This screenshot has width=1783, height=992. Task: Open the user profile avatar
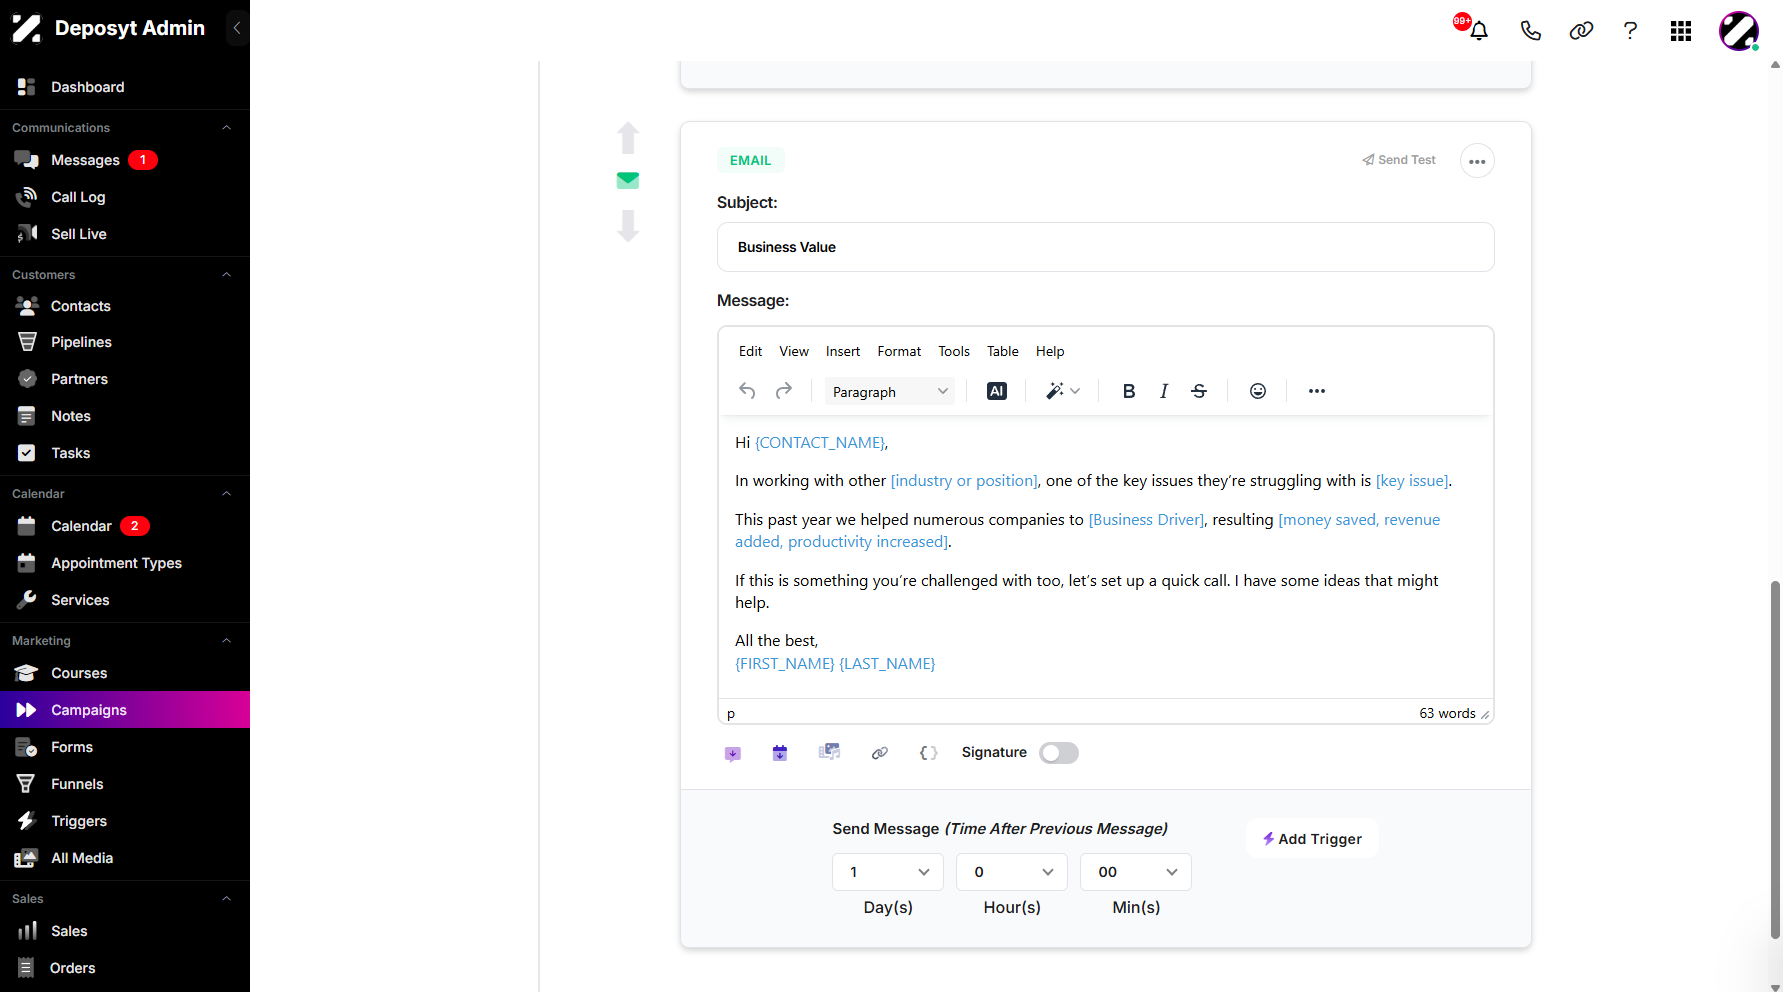click(x=1739, y=31)
